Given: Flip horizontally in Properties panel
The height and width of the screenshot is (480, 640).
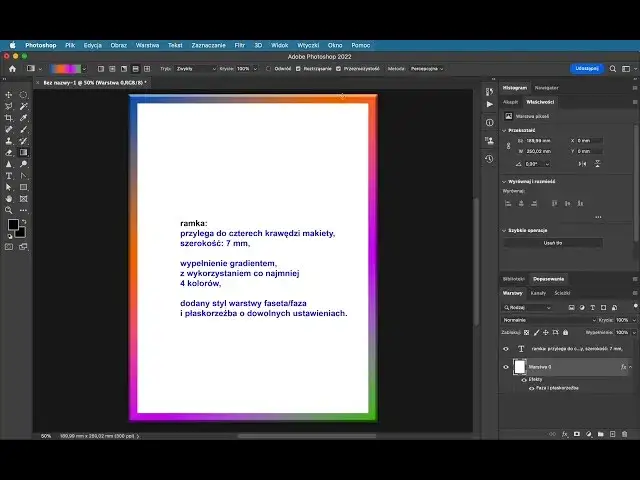Looking at the screenshot, I should coord(582,164).
